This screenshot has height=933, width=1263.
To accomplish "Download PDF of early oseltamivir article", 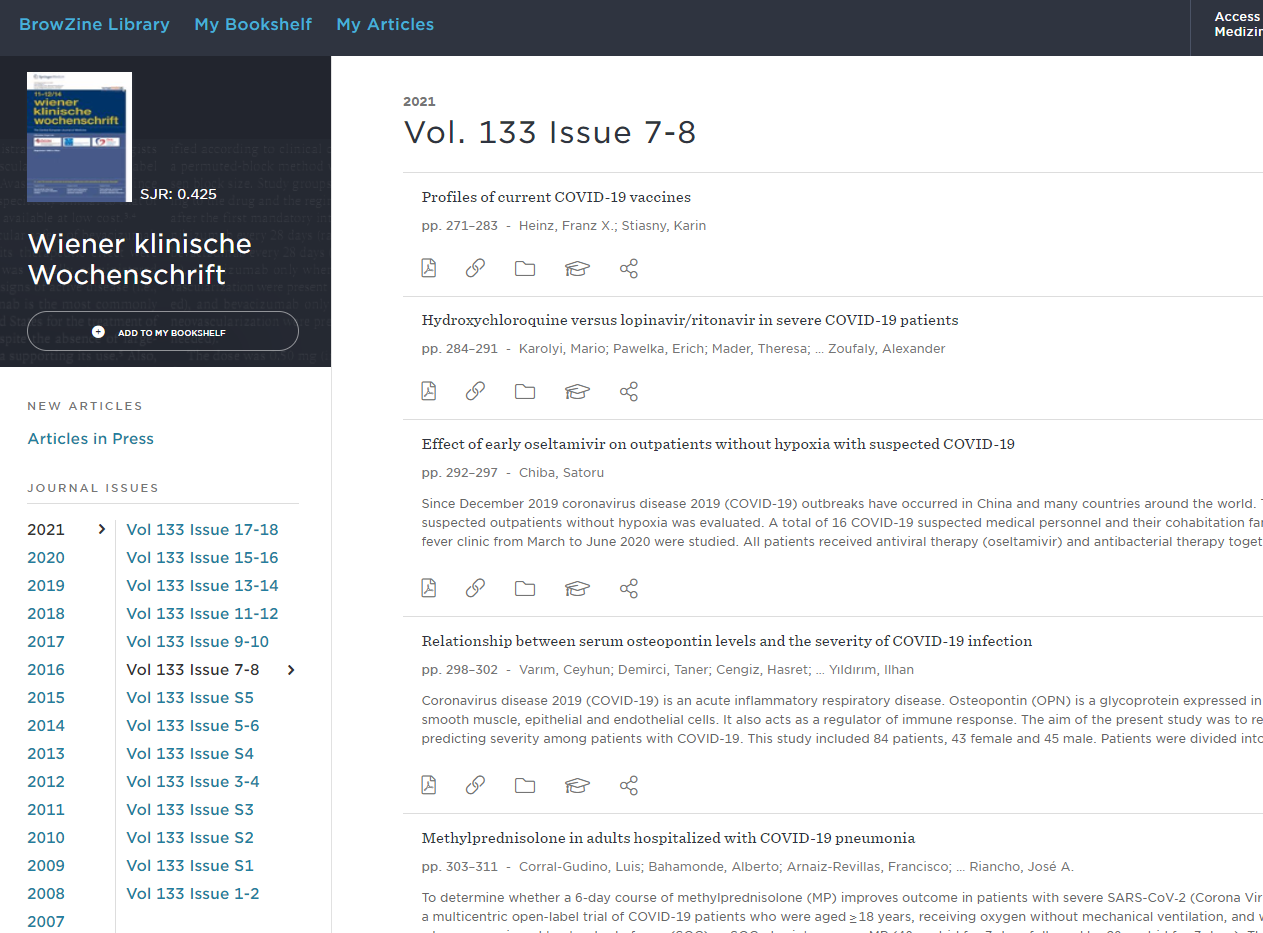I will [429, 588].
